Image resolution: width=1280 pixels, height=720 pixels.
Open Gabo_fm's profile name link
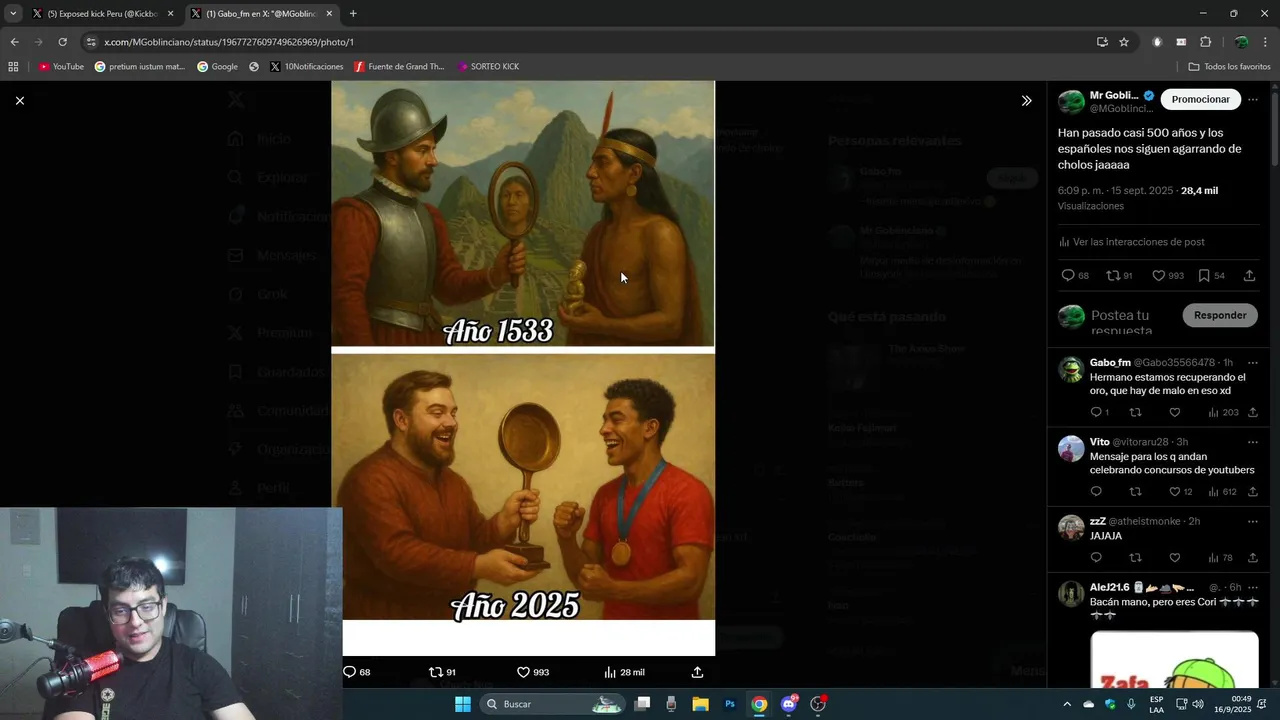pos(1110,362)
